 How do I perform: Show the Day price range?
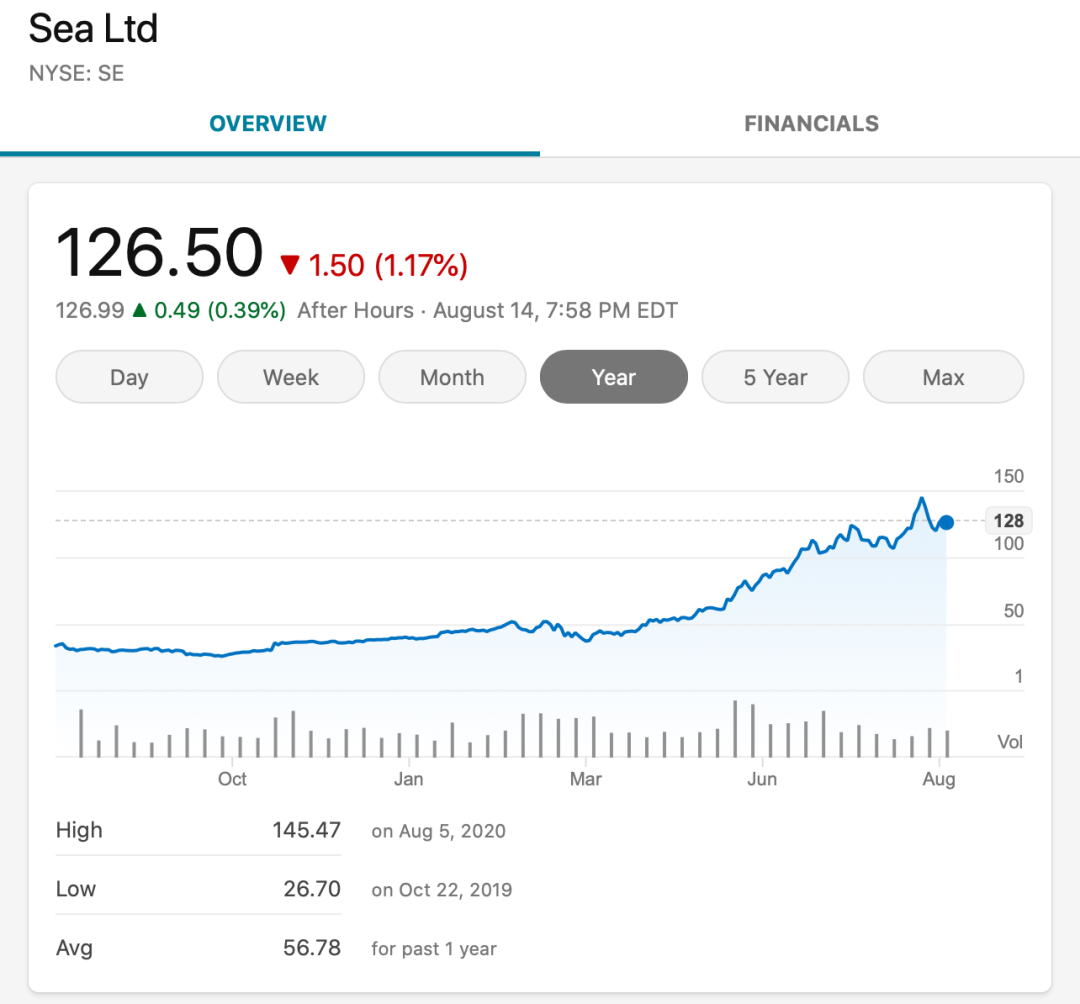(129, 377)
